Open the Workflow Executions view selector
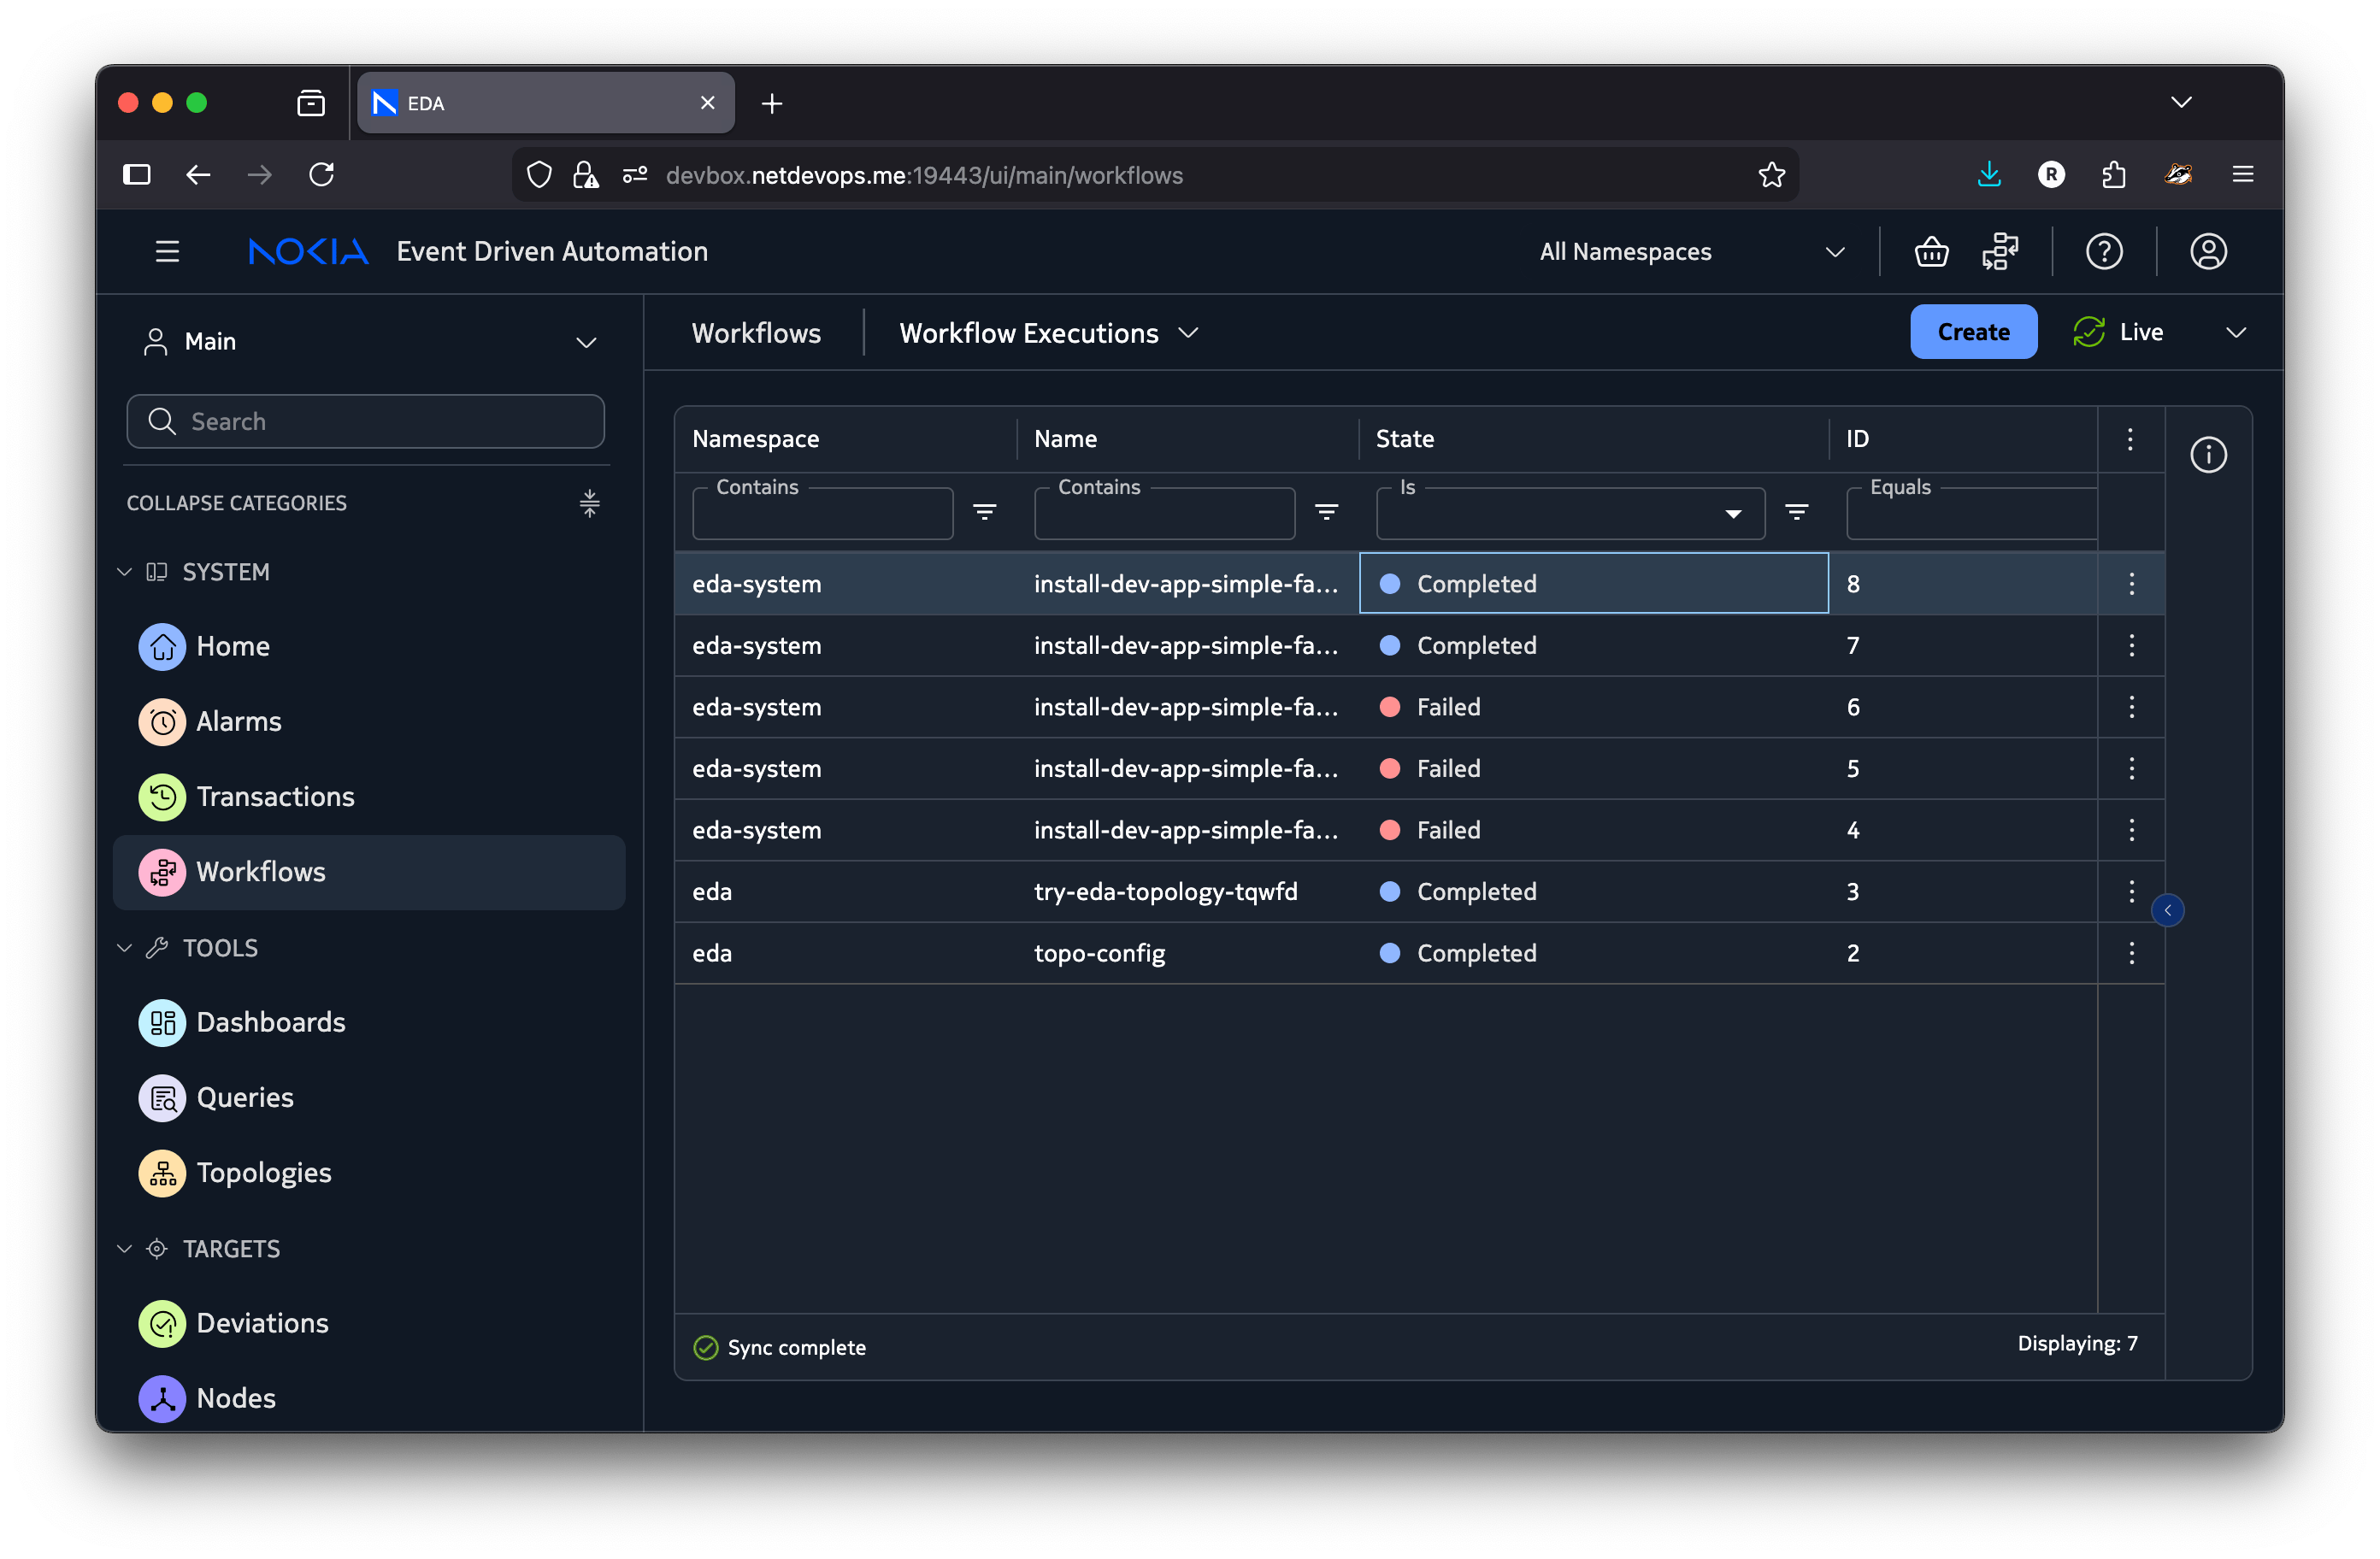This screenshot has width=2380, height=1559. [x=1048, y=333]
